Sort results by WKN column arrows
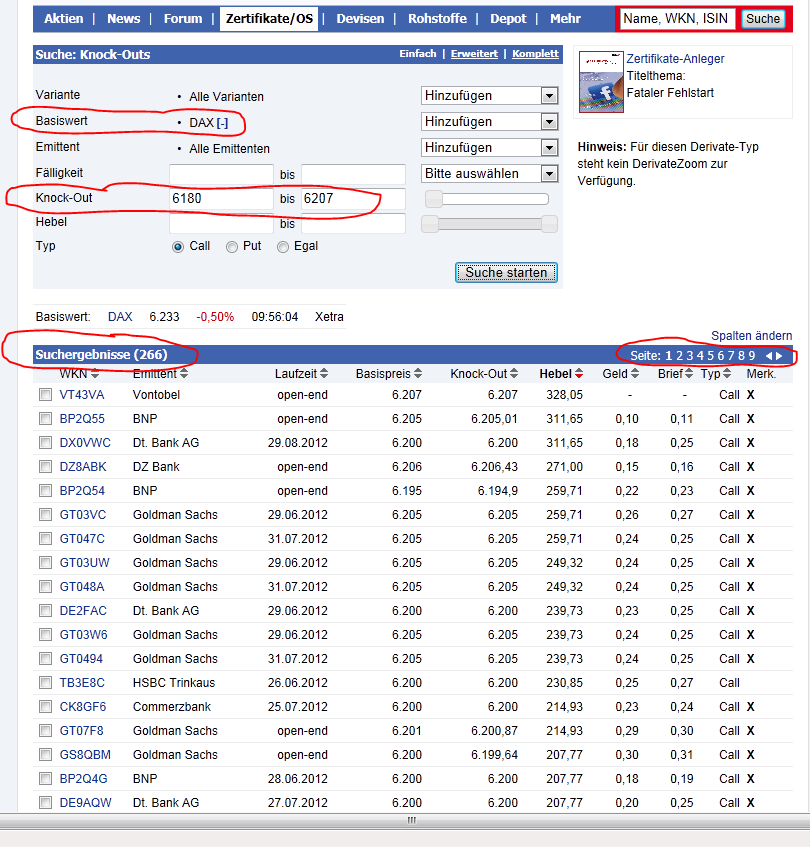810x847 pixels. coord(95,373)
